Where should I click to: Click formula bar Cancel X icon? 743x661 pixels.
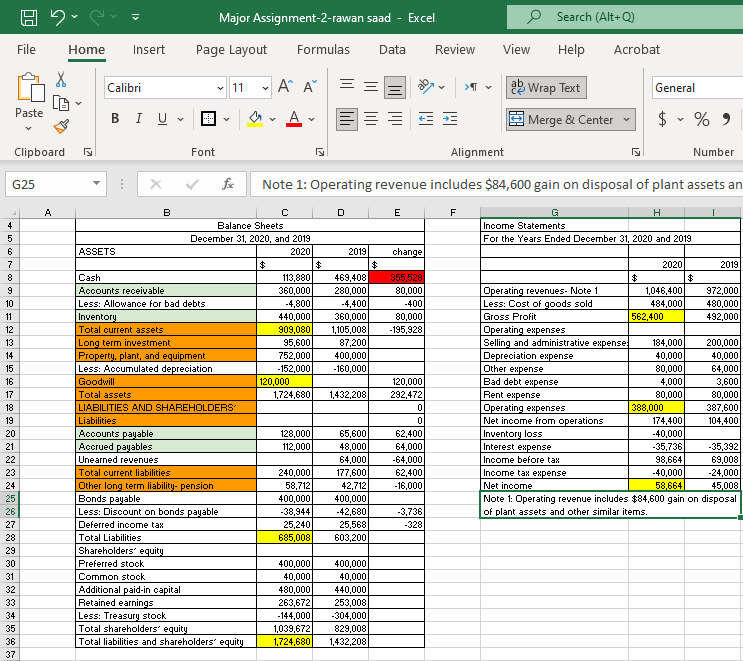pos(156,184)
